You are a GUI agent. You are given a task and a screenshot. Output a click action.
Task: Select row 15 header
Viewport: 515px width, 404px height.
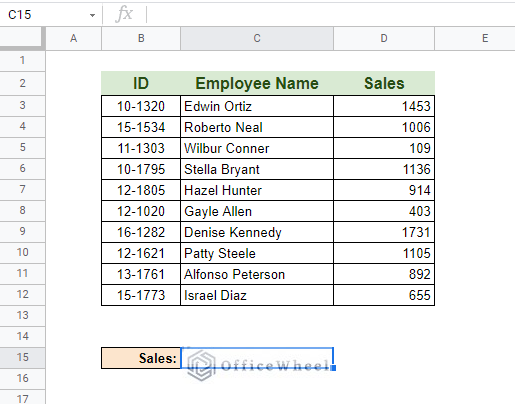coord(22,357)
